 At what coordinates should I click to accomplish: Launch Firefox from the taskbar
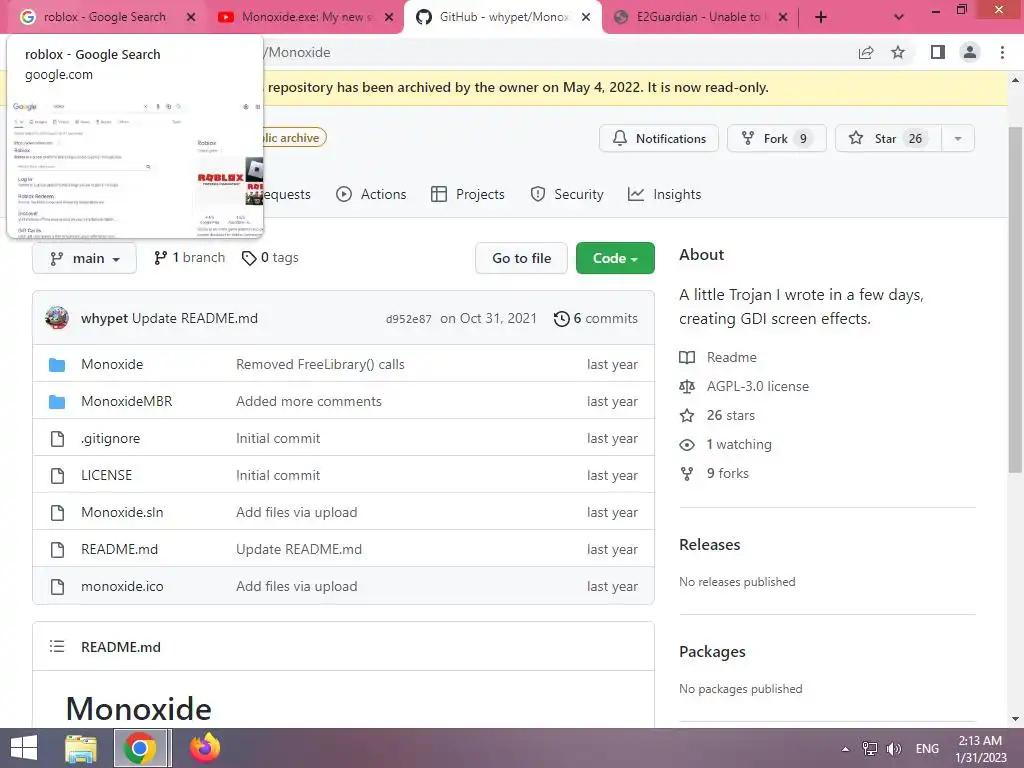point(204,748)
